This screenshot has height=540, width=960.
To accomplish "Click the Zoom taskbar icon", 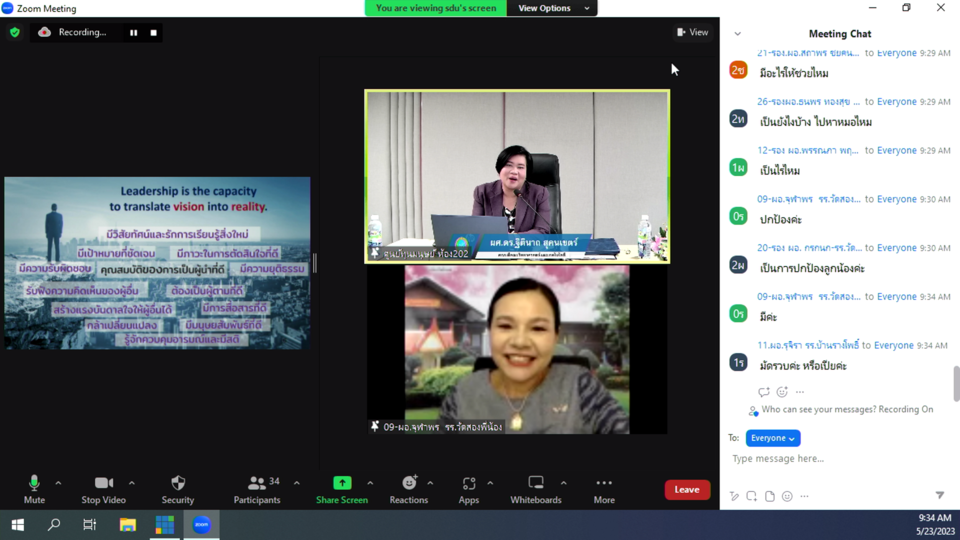I will (201, 525).
